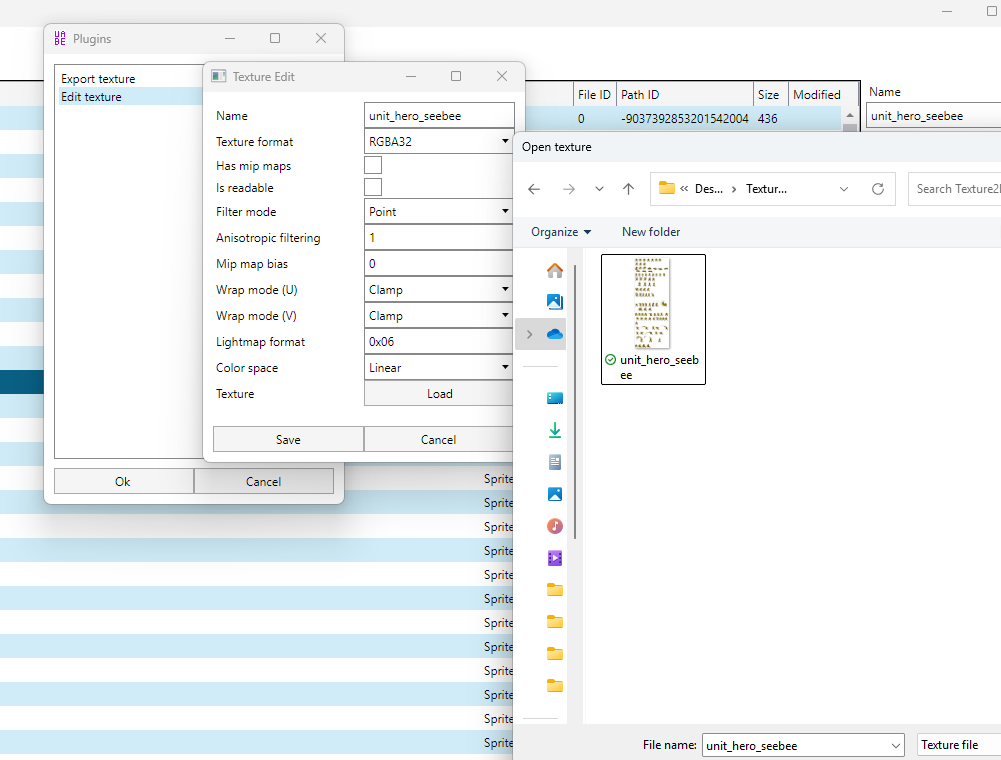This screenshot has height=760, width=1001.
Task: Open the Music folder icon
Action: click(555, 526)
